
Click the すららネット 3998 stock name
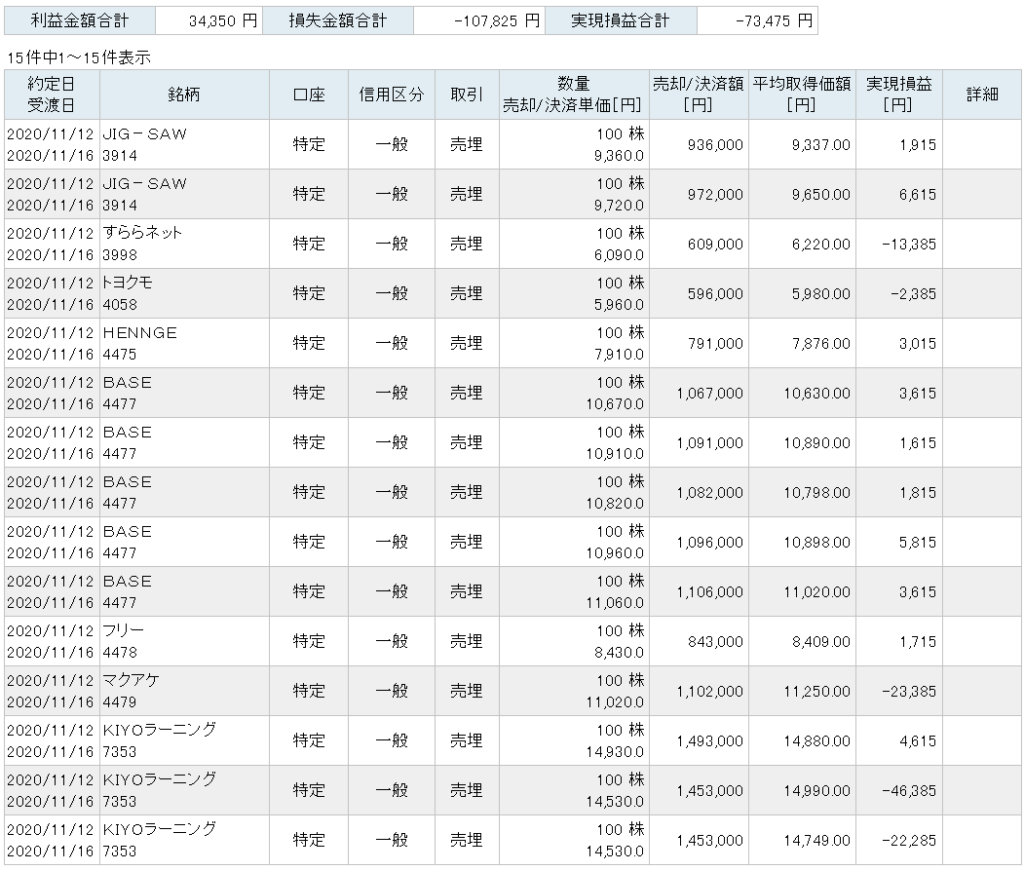point(142,244)
